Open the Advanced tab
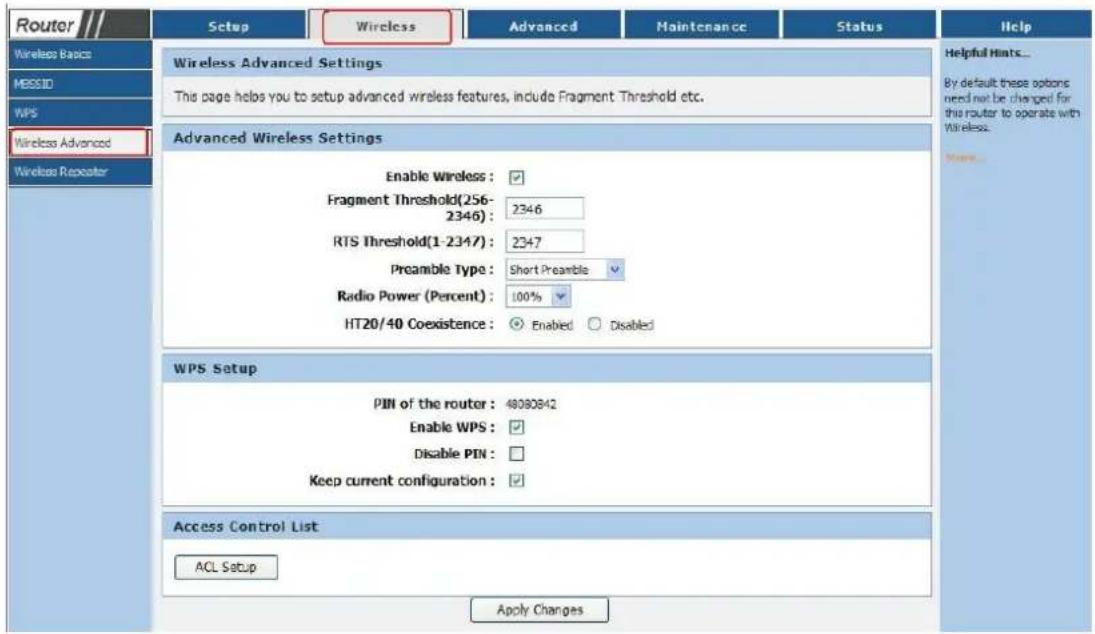 (543, 26)
